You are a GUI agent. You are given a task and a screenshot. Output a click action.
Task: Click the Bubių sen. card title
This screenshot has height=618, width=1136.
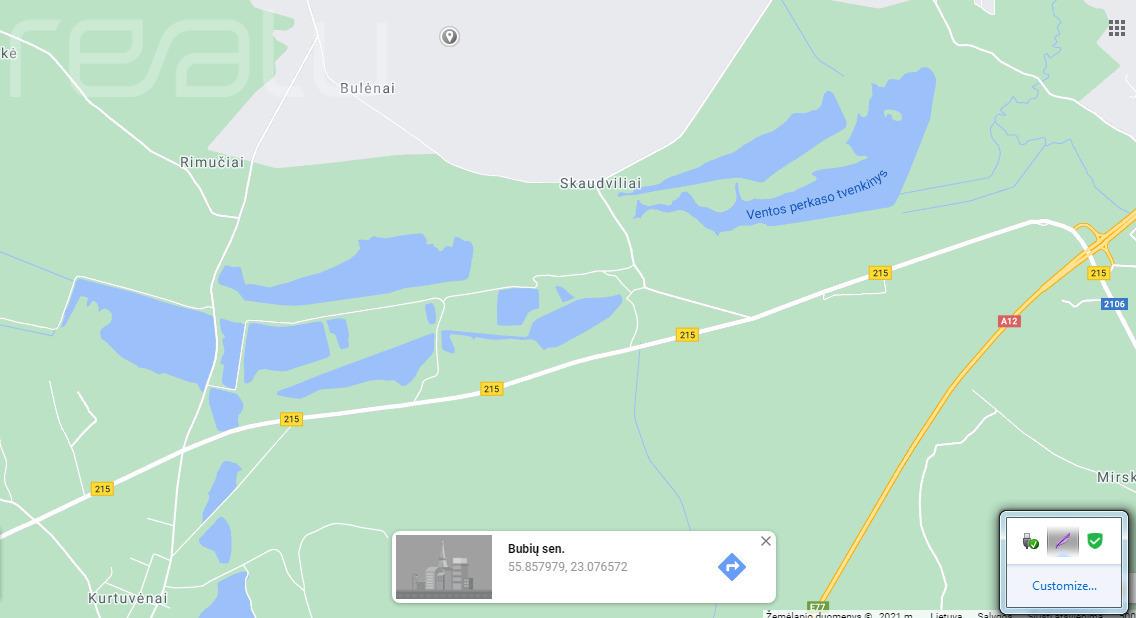click(x=536, y=548)
